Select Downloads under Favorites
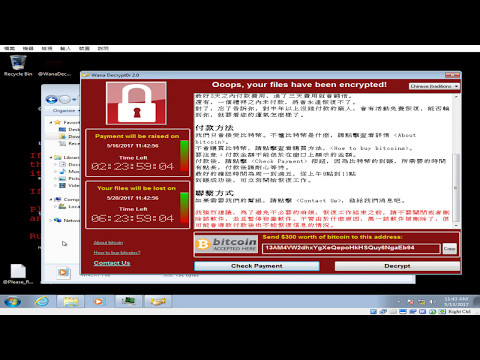Viewport: 480px width, 360px height. point(69,136)
